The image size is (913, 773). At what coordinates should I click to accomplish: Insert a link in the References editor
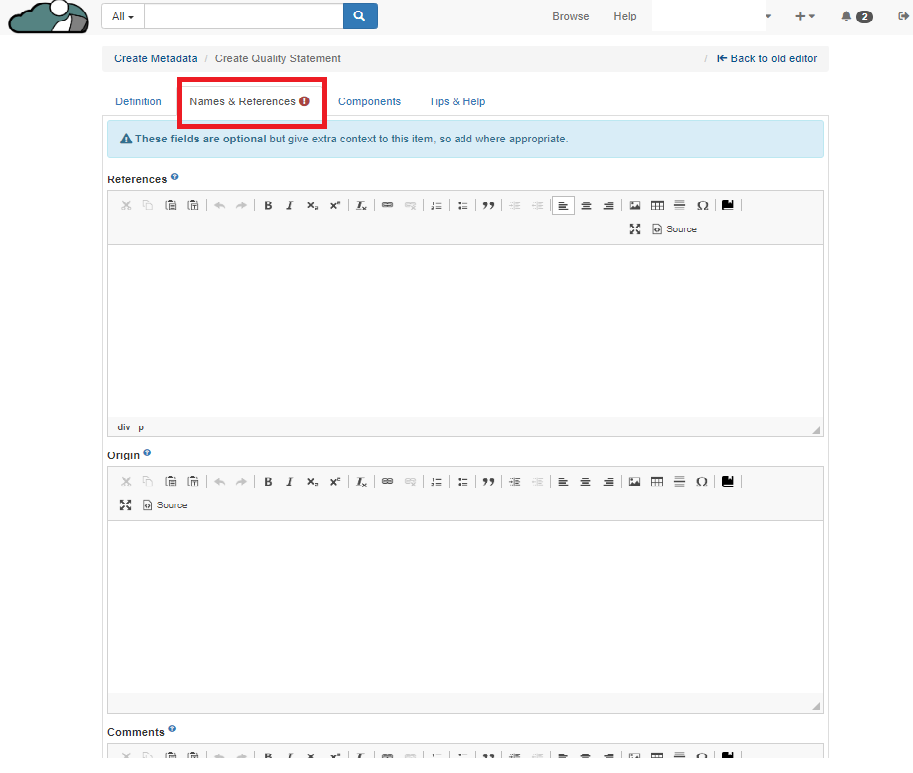click(x=387, y=206)
